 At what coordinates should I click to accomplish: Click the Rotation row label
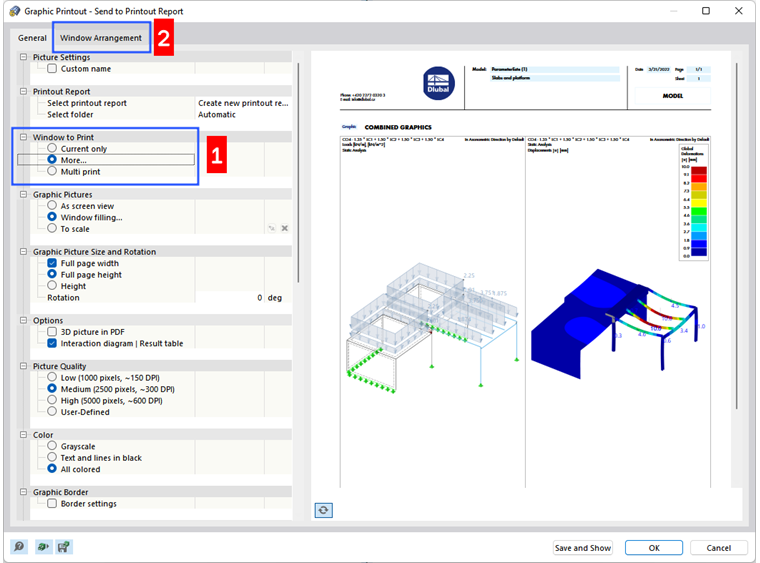(63, 297)
